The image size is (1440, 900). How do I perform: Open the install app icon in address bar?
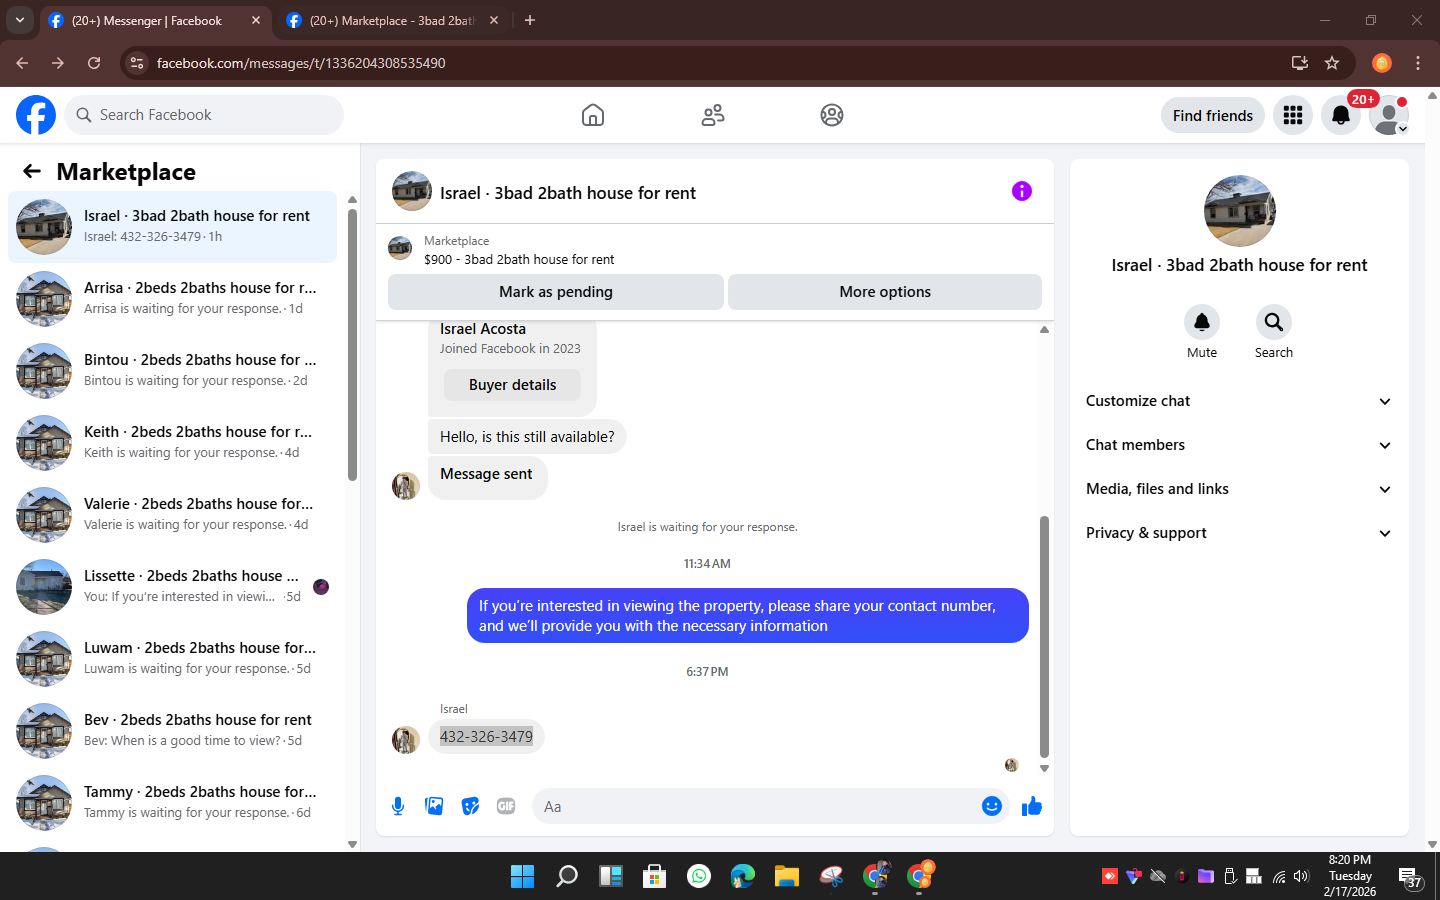1300,63
